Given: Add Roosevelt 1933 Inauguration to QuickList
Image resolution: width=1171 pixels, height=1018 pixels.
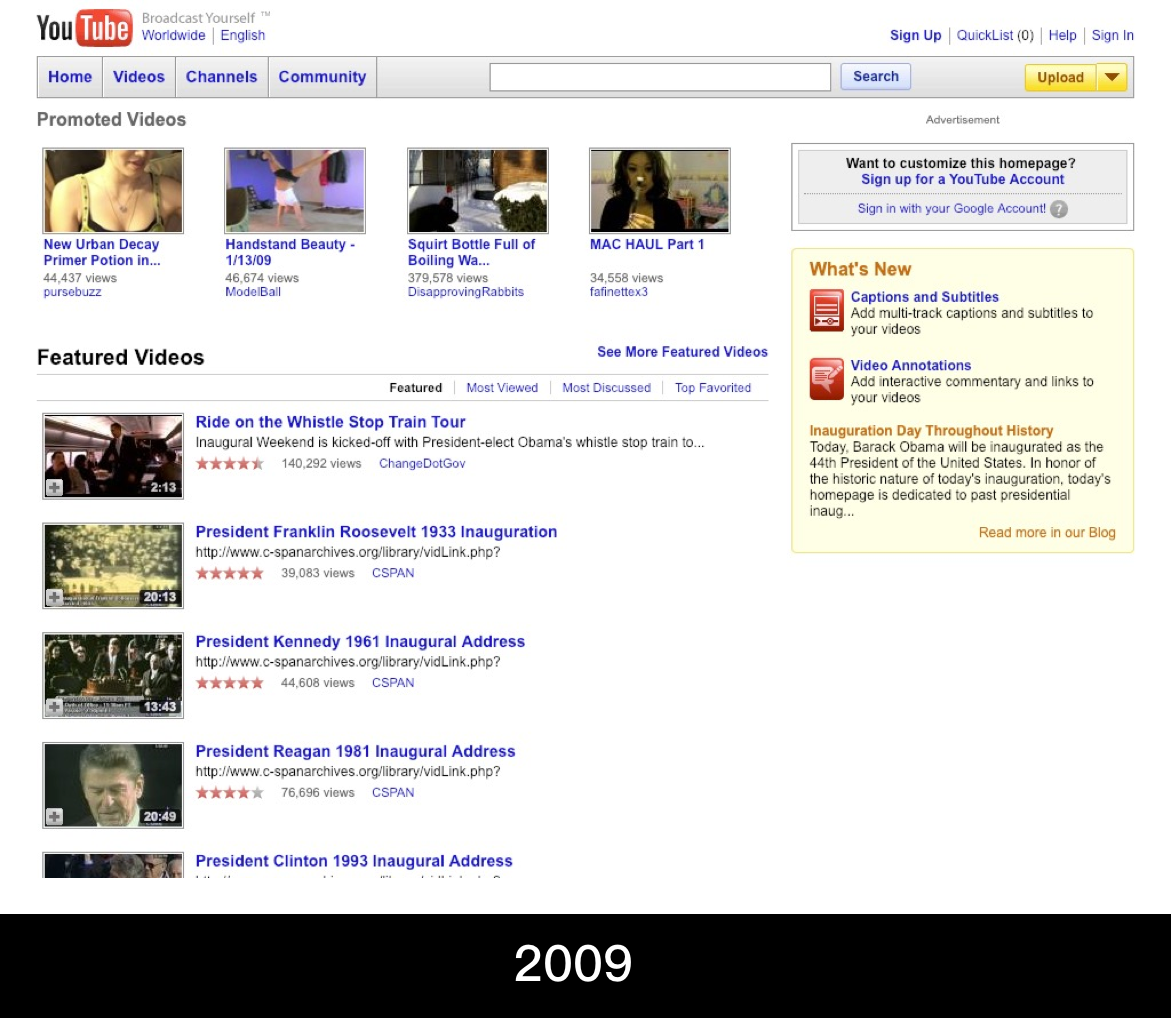Looking at the screenshot, I should pyautogui.click(x=55, y=597).
